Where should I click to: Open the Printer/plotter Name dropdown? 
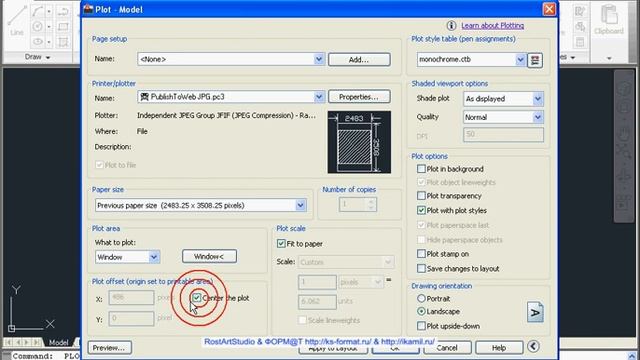click(x=319, y=97)
